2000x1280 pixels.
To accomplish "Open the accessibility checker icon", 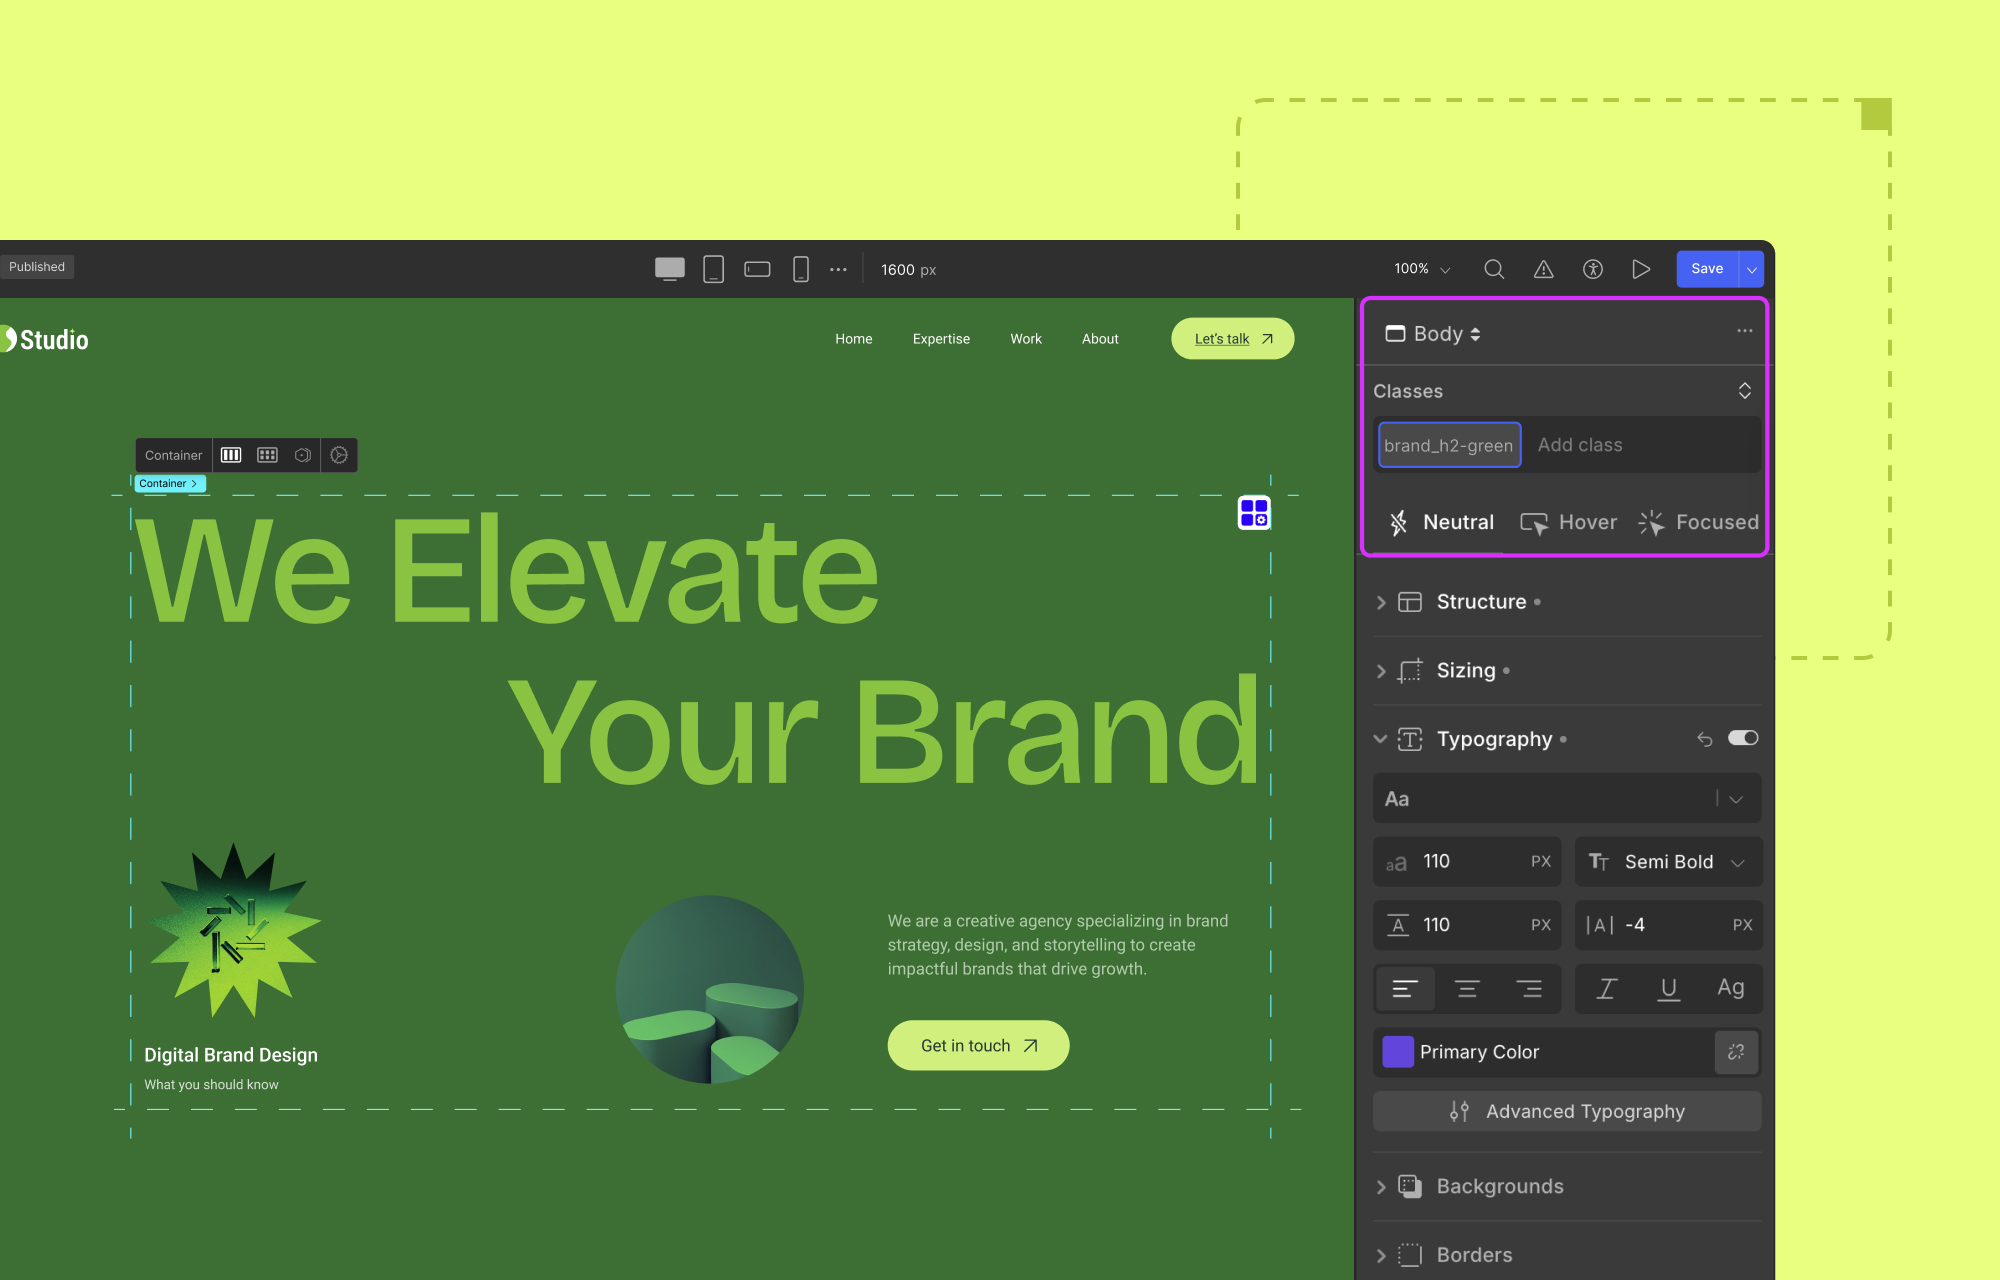I will coord(1593,269).
